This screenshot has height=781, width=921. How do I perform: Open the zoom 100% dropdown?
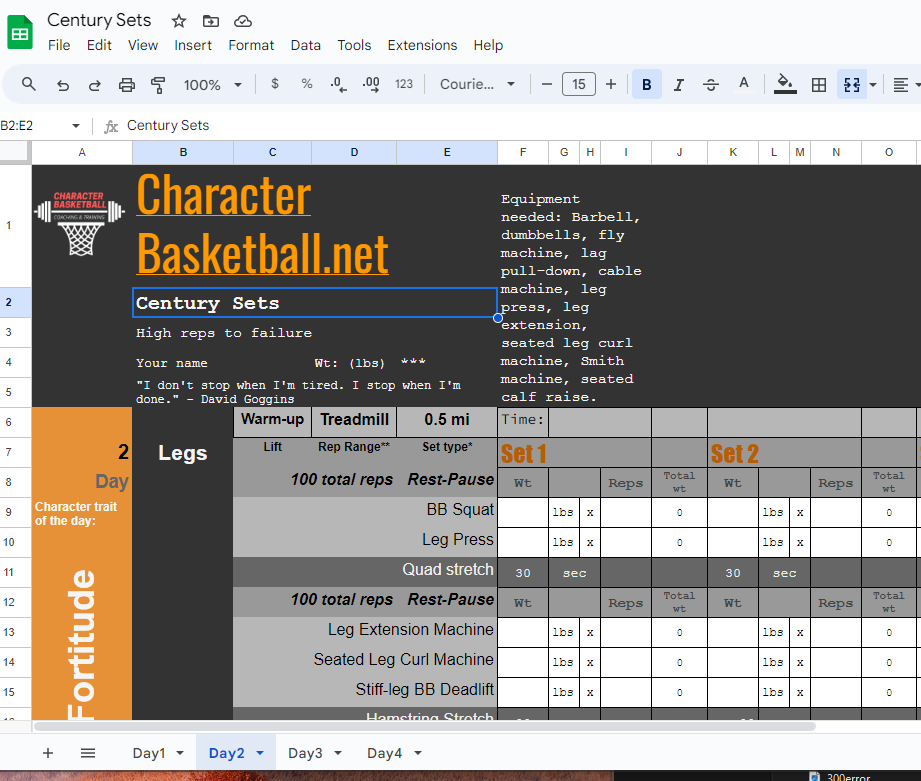pos(212,85)
